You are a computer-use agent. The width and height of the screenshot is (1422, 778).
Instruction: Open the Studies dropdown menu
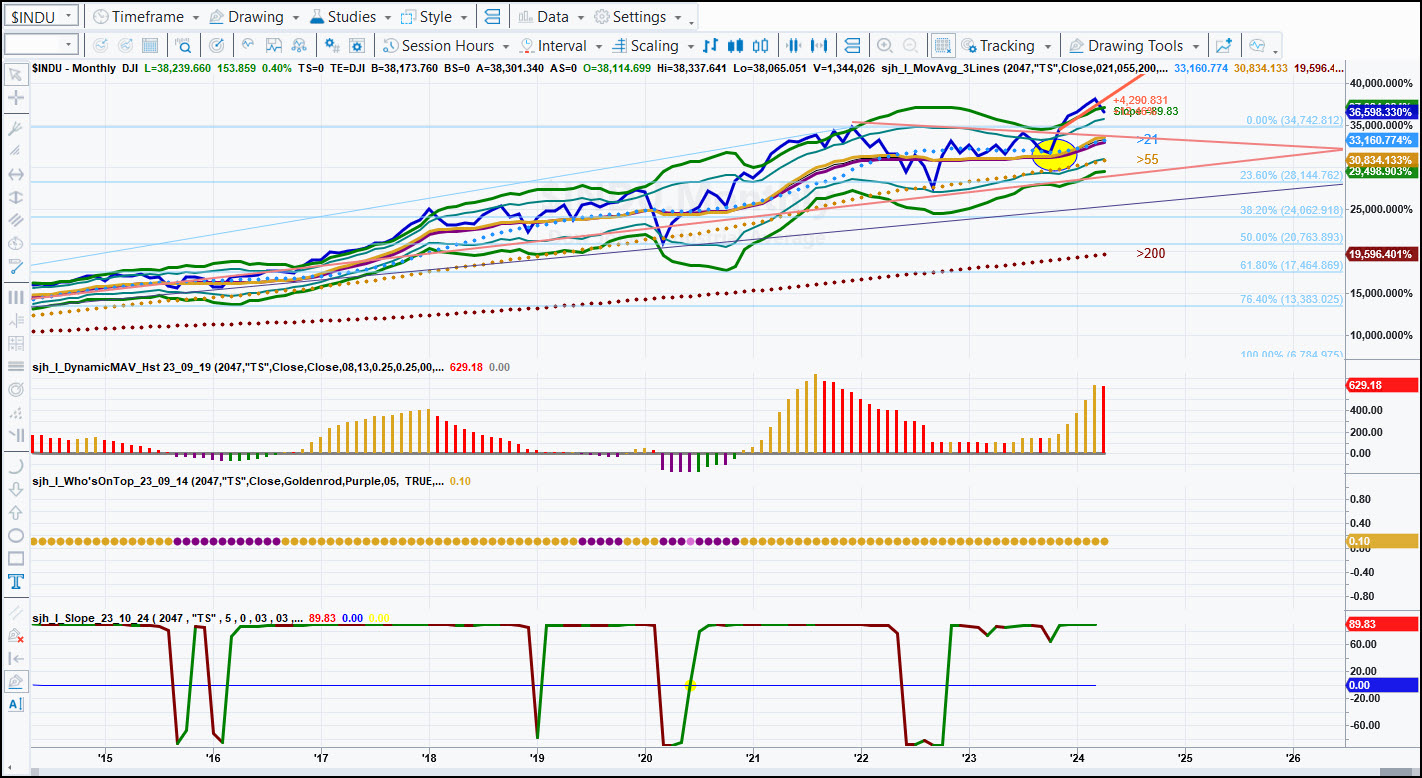[x=352, y=17]
